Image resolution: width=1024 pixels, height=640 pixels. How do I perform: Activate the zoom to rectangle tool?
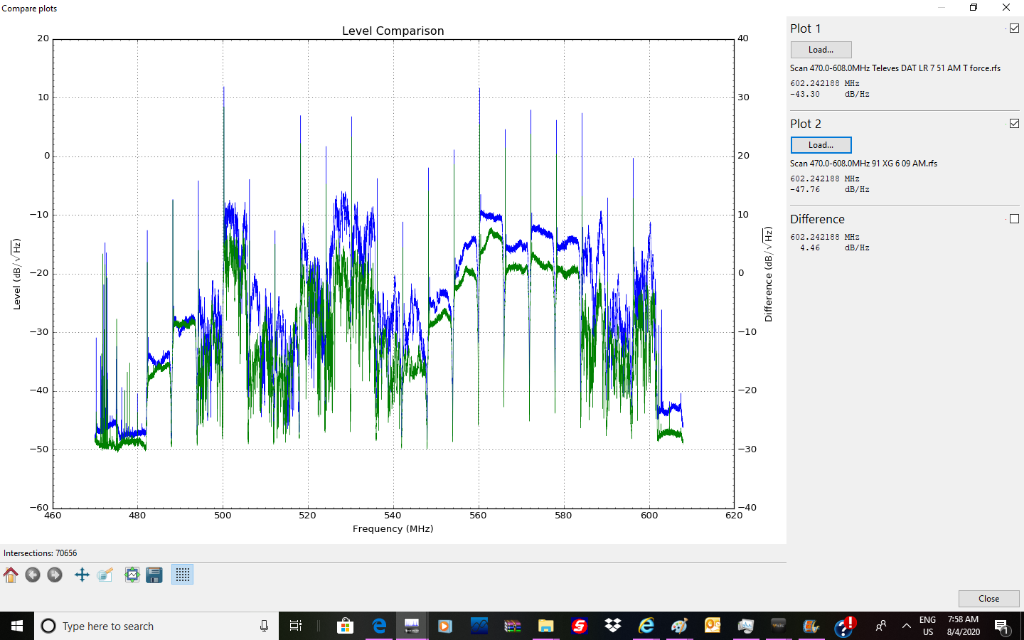tap(105, 575)
